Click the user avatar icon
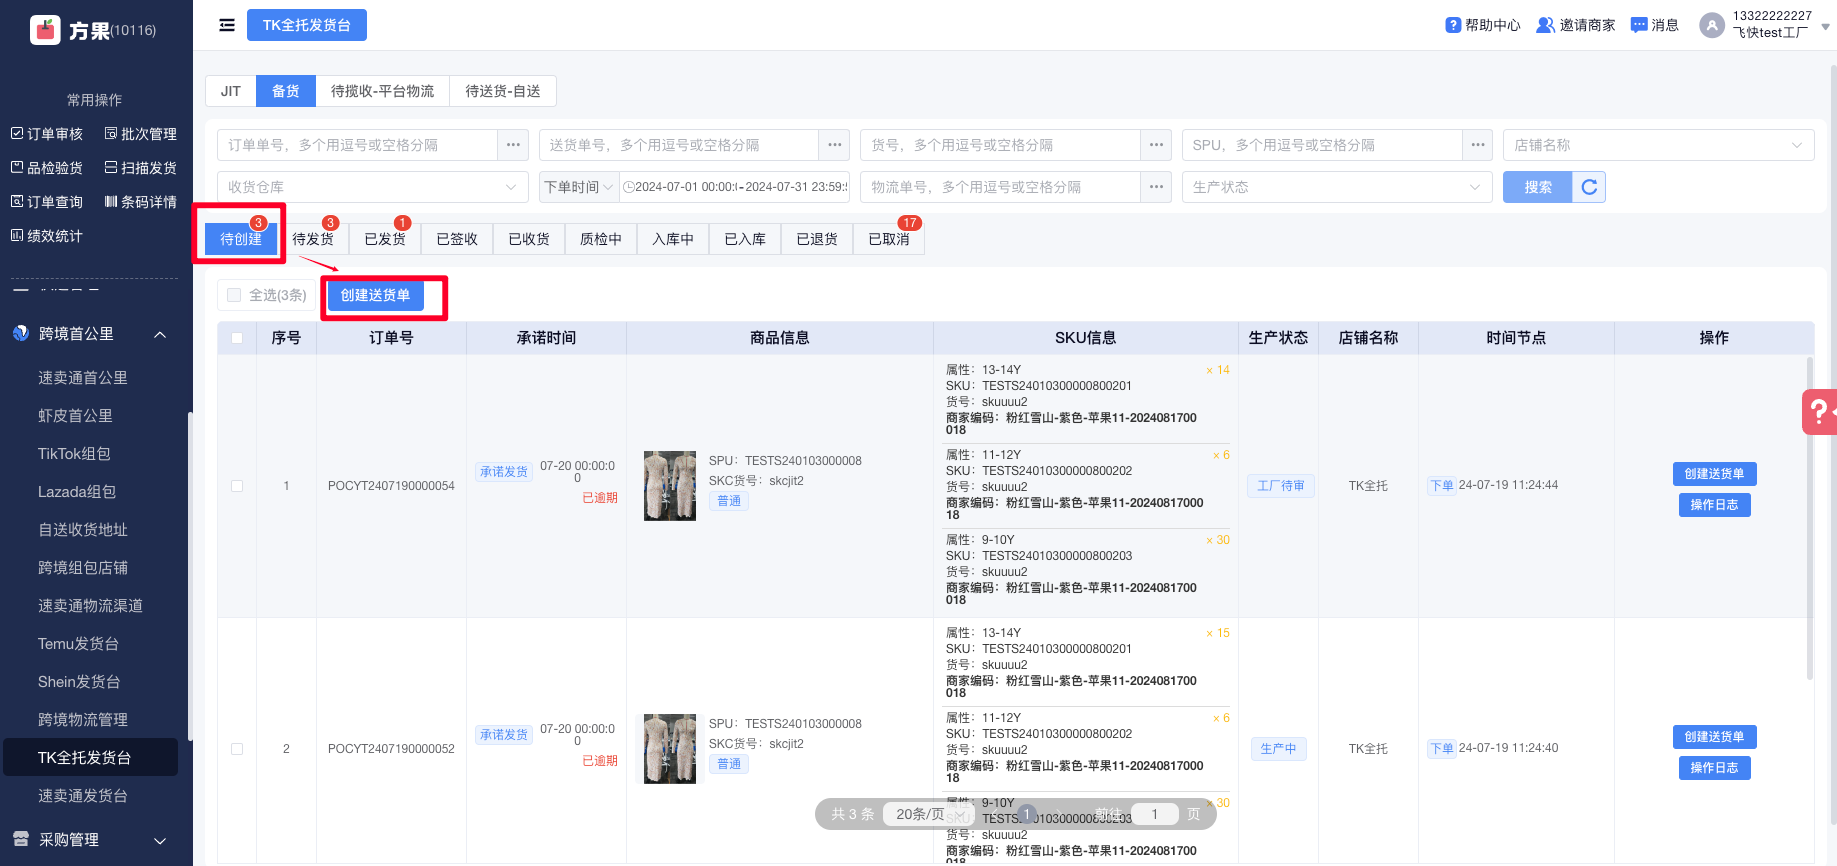The width and height of the screenshot is (1837, 866). coord(1712,25)
